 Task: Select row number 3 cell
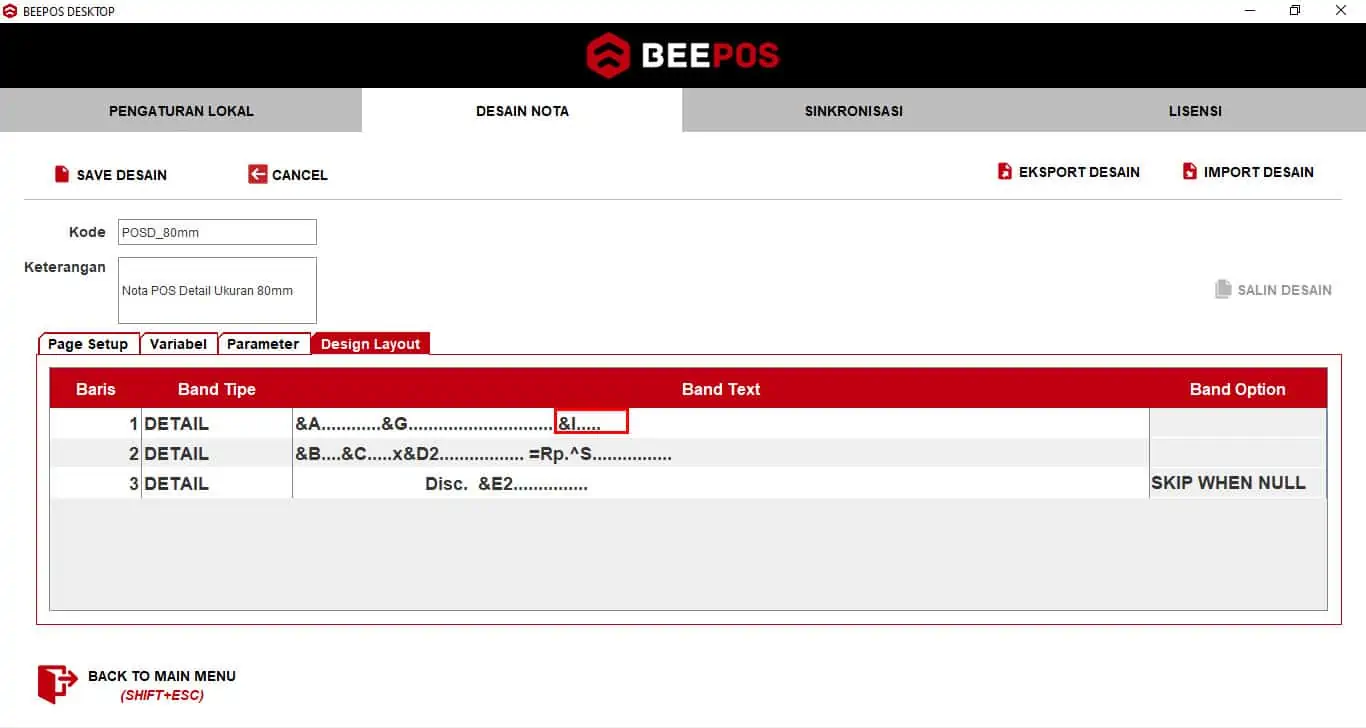point(96,483)
